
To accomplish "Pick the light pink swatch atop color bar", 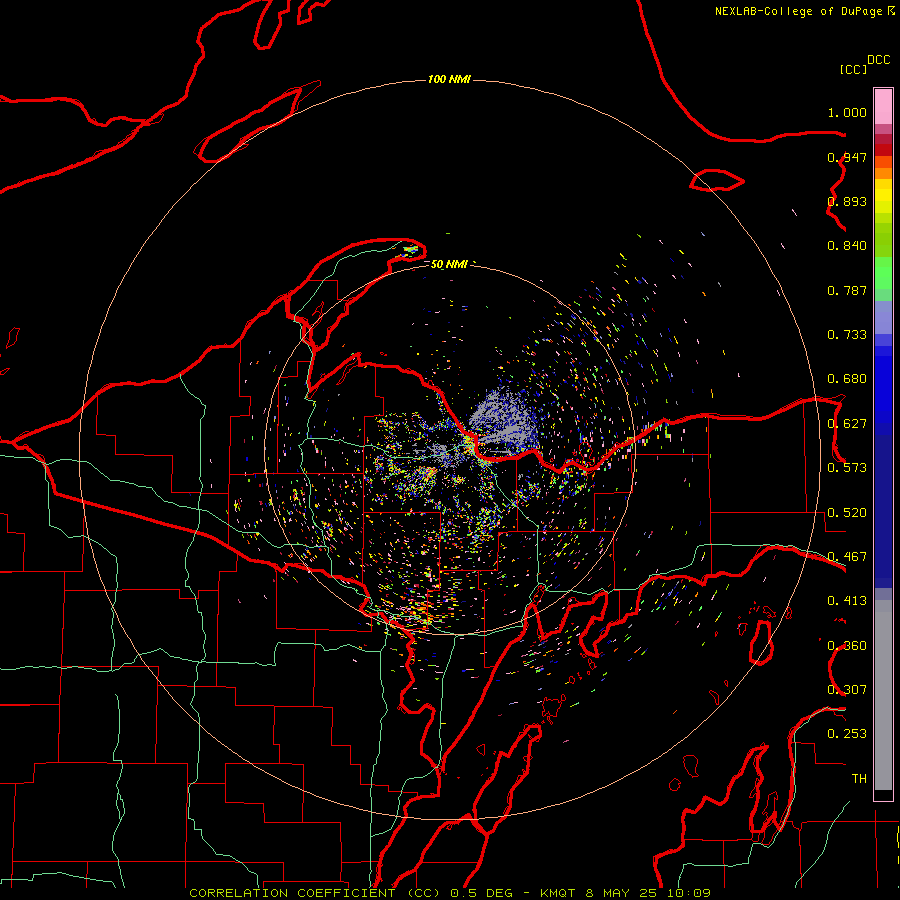I will click(x=883, y=107).
